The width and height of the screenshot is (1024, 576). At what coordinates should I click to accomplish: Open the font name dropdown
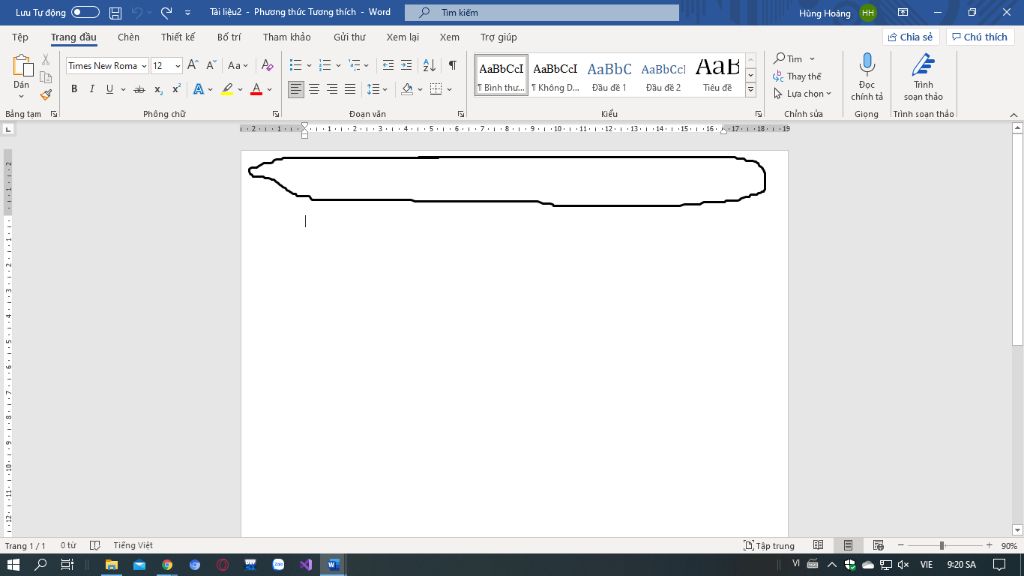(144, 66)
